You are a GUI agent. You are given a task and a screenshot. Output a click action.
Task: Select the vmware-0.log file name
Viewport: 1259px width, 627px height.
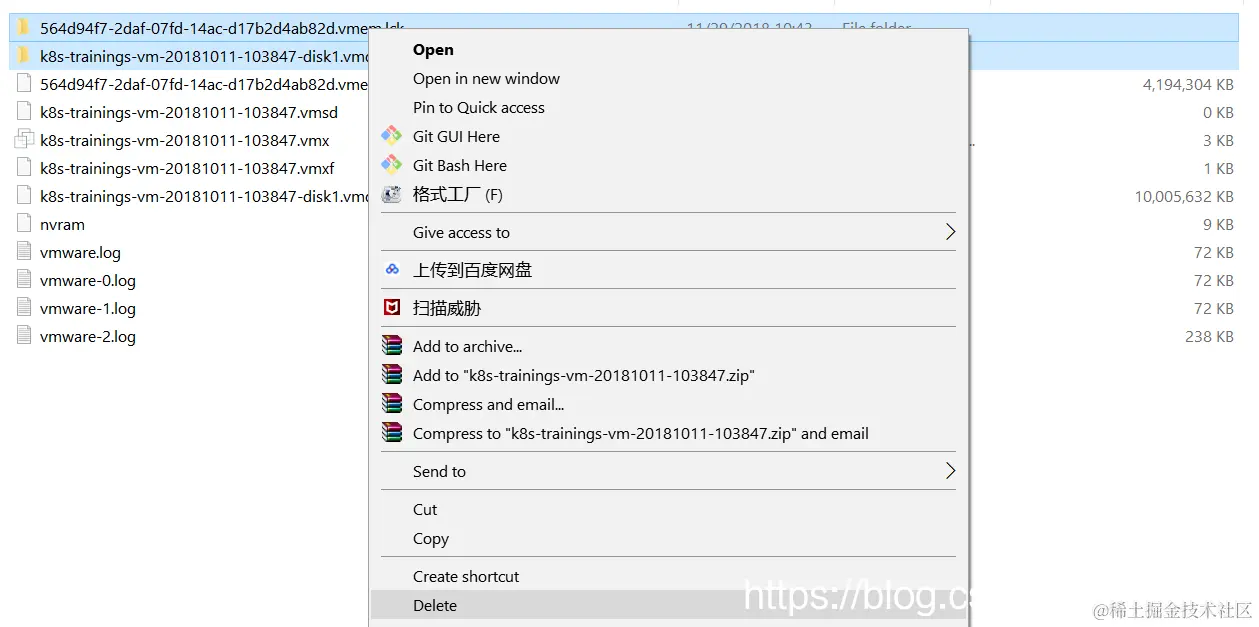click(88, 280)
